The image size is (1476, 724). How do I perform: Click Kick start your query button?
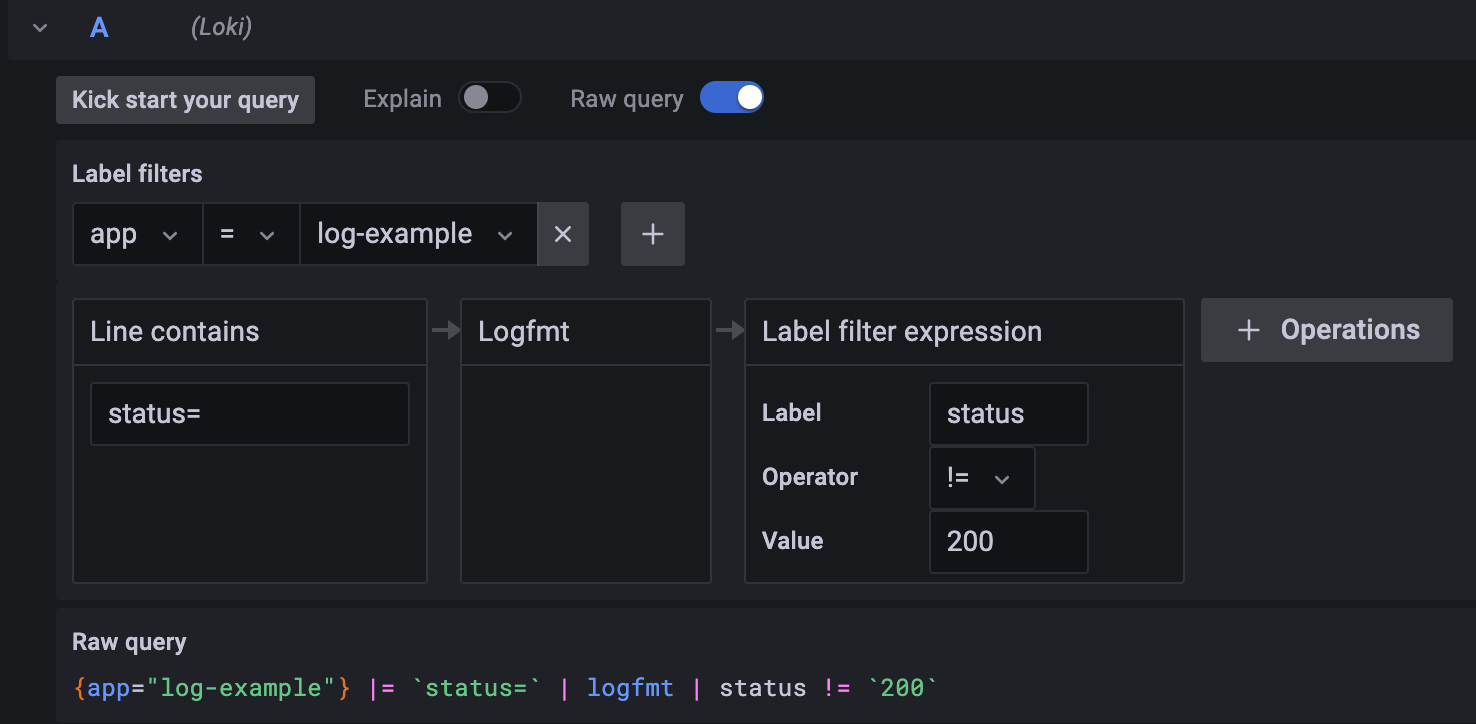click(185, 100)
